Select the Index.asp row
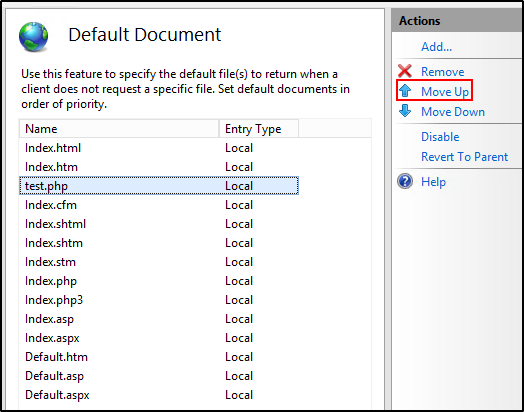Screen dimensions: 524x412 pos(159,319)
